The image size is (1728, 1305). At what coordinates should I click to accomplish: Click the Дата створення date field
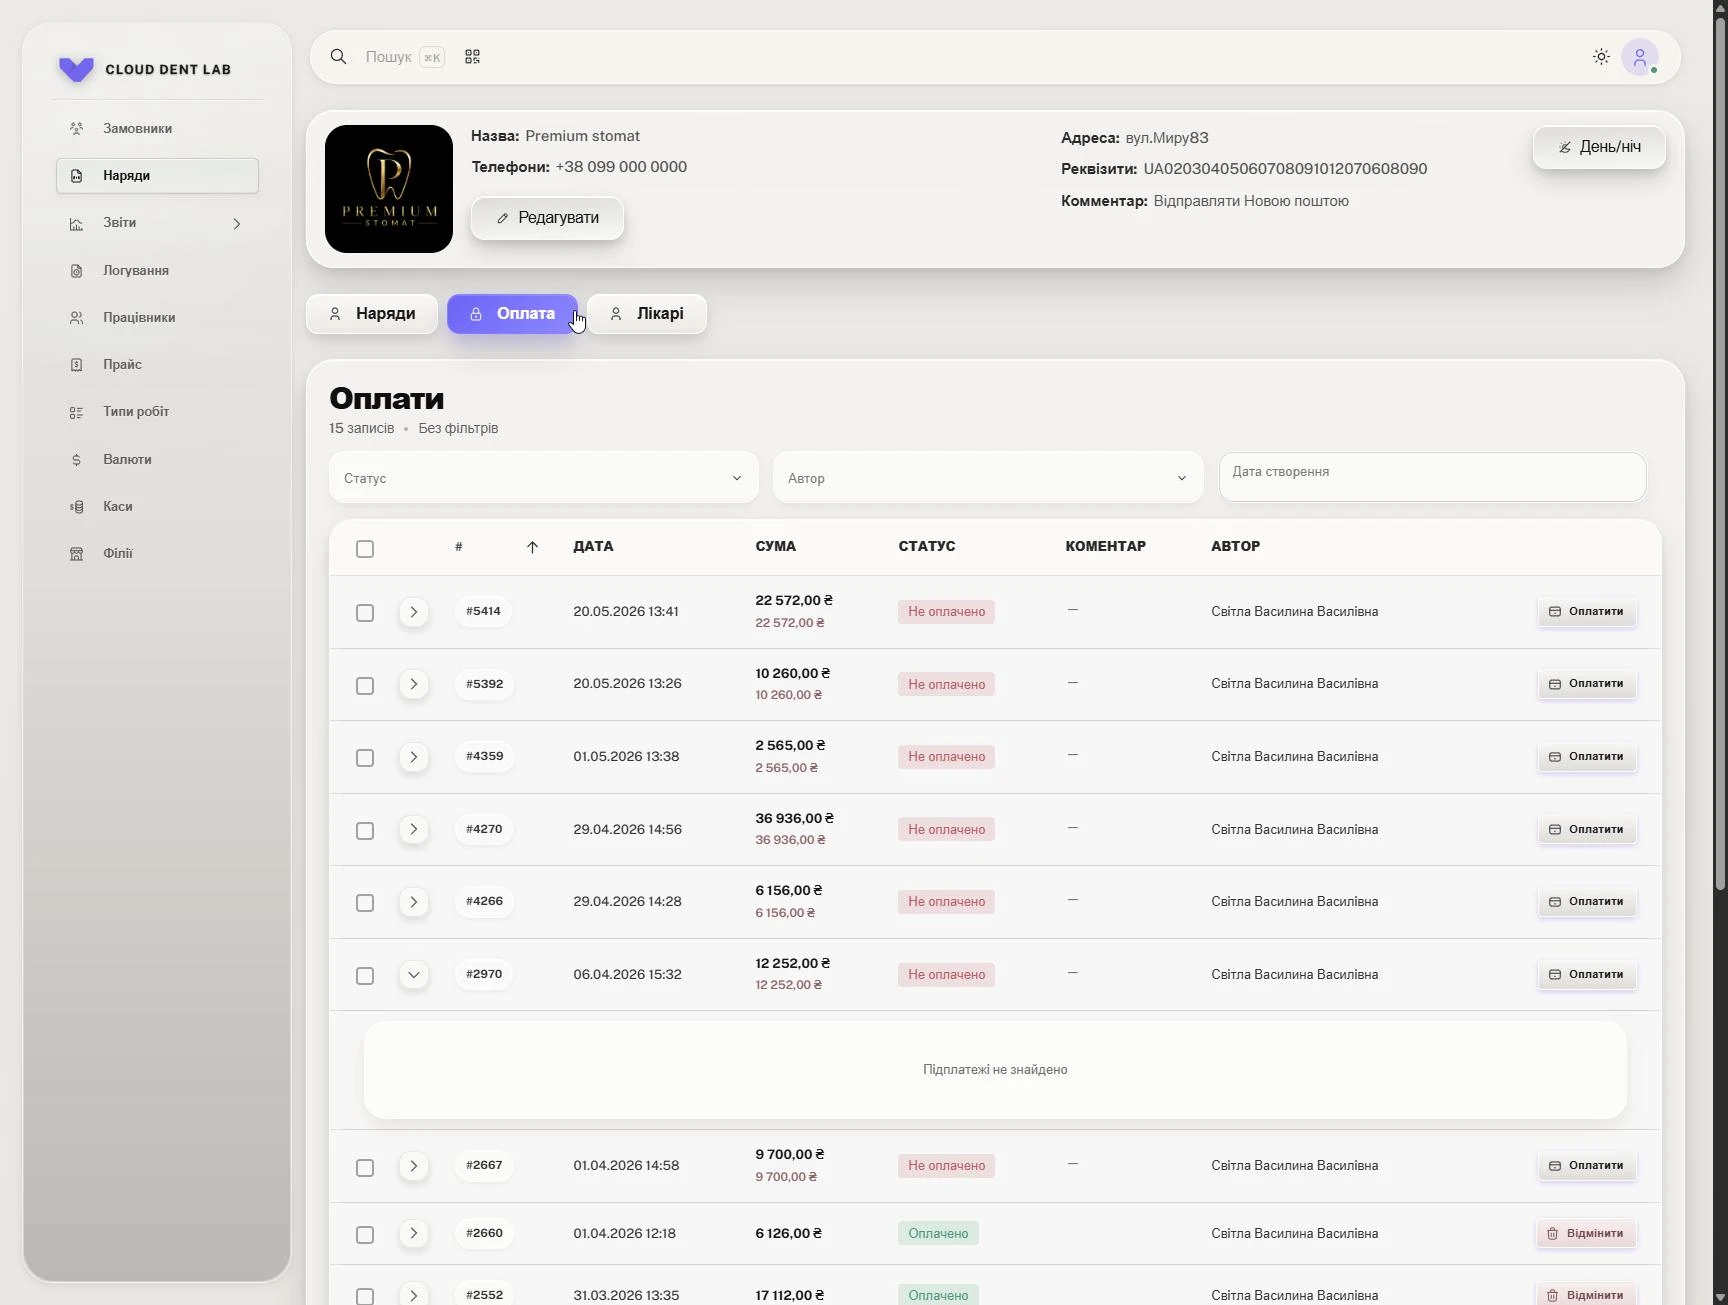coord(1432,477)
